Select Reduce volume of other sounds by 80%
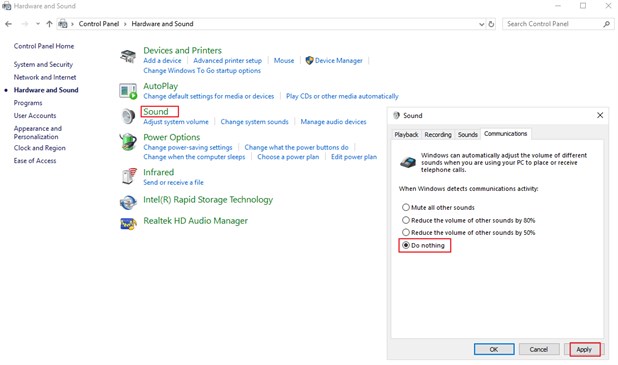Image resolution: width=618 pixels, height=365 pixels. click(x=468, y=220)
